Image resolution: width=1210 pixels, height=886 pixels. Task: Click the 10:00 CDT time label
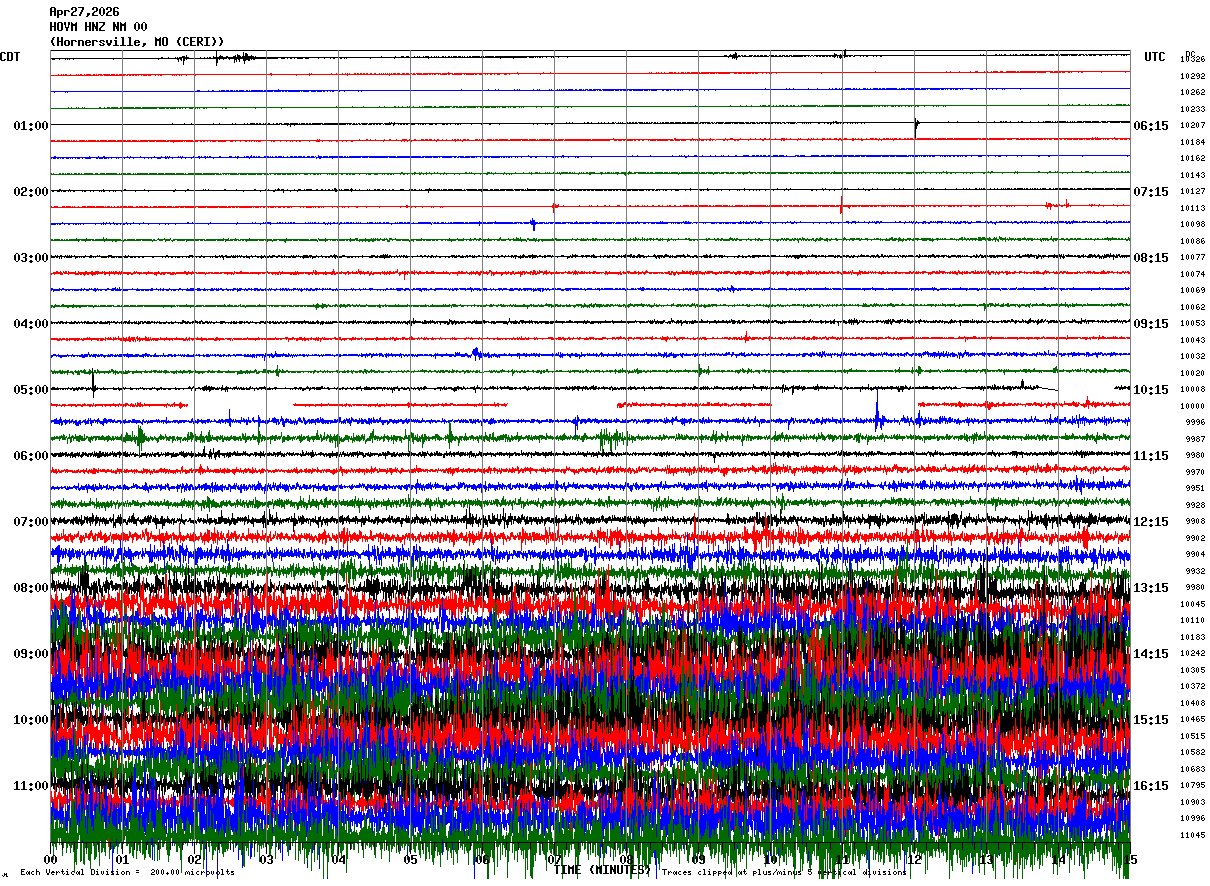(x=31, y=720)
